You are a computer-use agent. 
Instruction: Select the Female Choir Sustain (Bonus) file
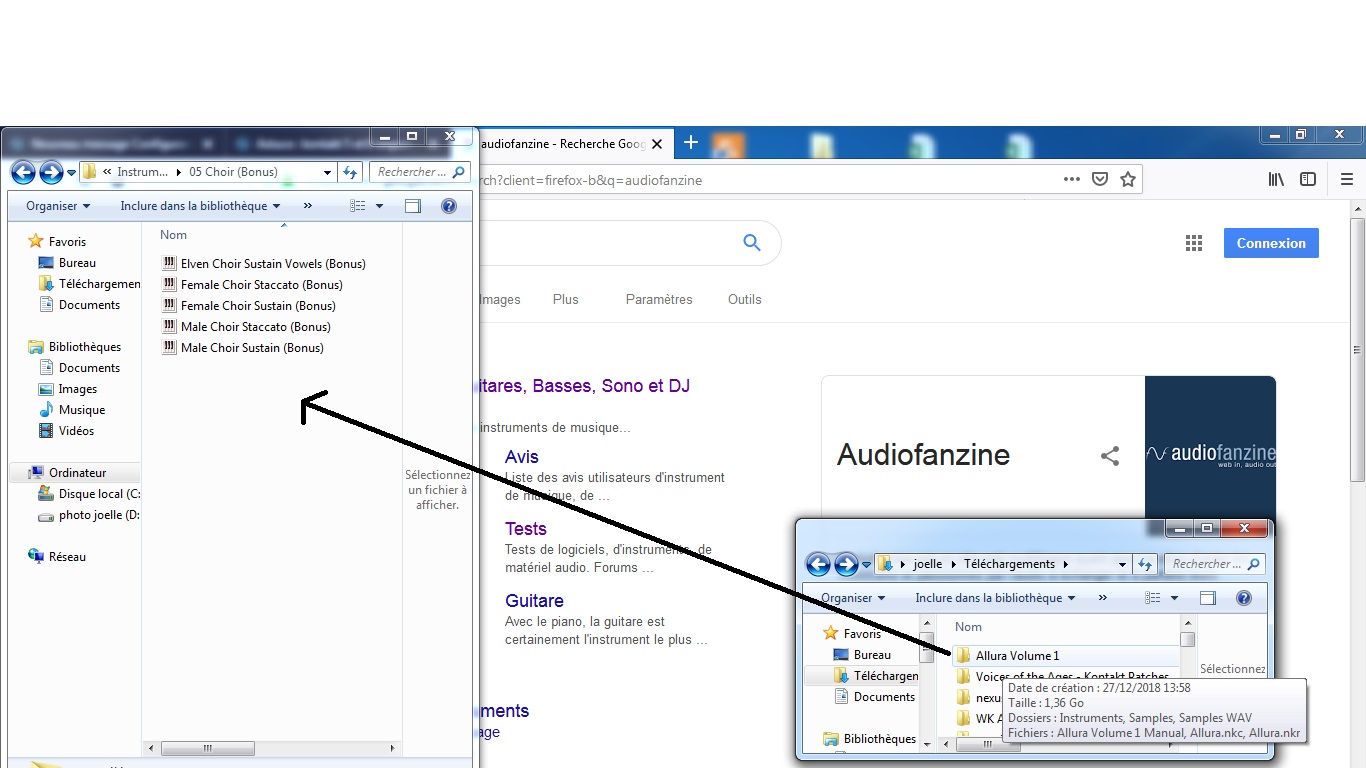tap(249, 306)
